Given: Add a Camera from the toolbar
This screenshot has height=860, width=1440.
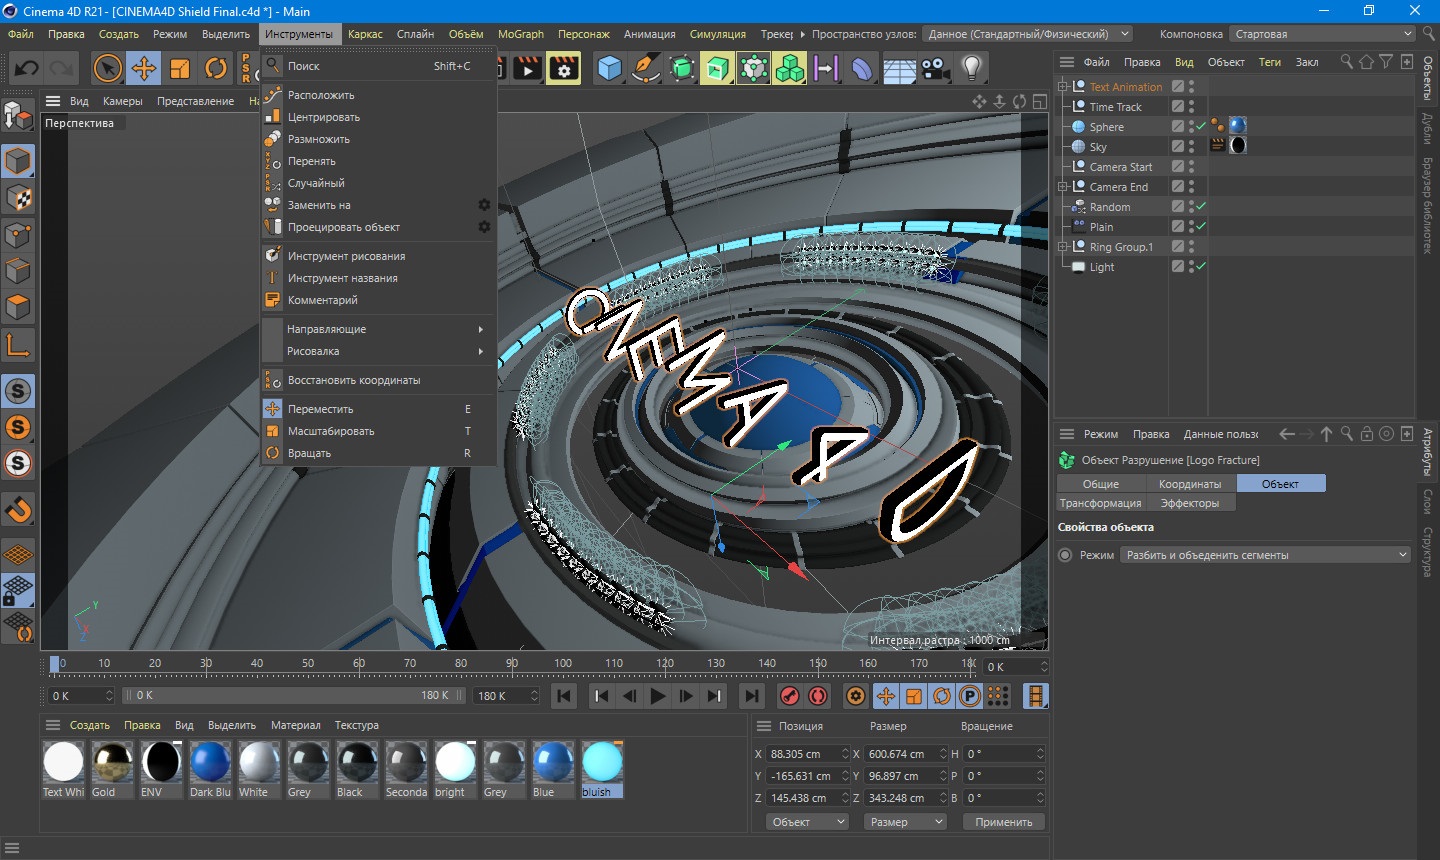Looking at the screenshot, I should point(935,69).
